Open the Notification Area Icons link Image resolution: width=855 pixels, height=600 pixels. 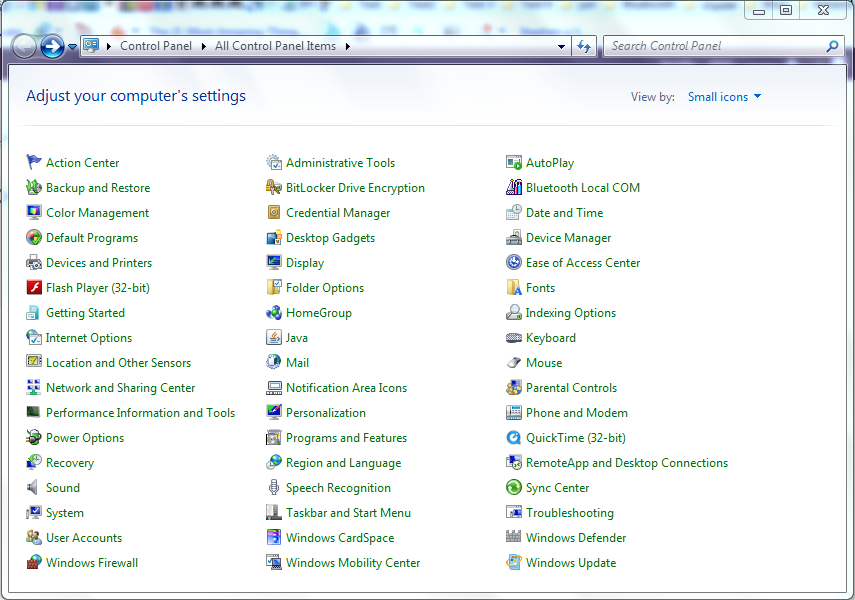coord(346,388)
